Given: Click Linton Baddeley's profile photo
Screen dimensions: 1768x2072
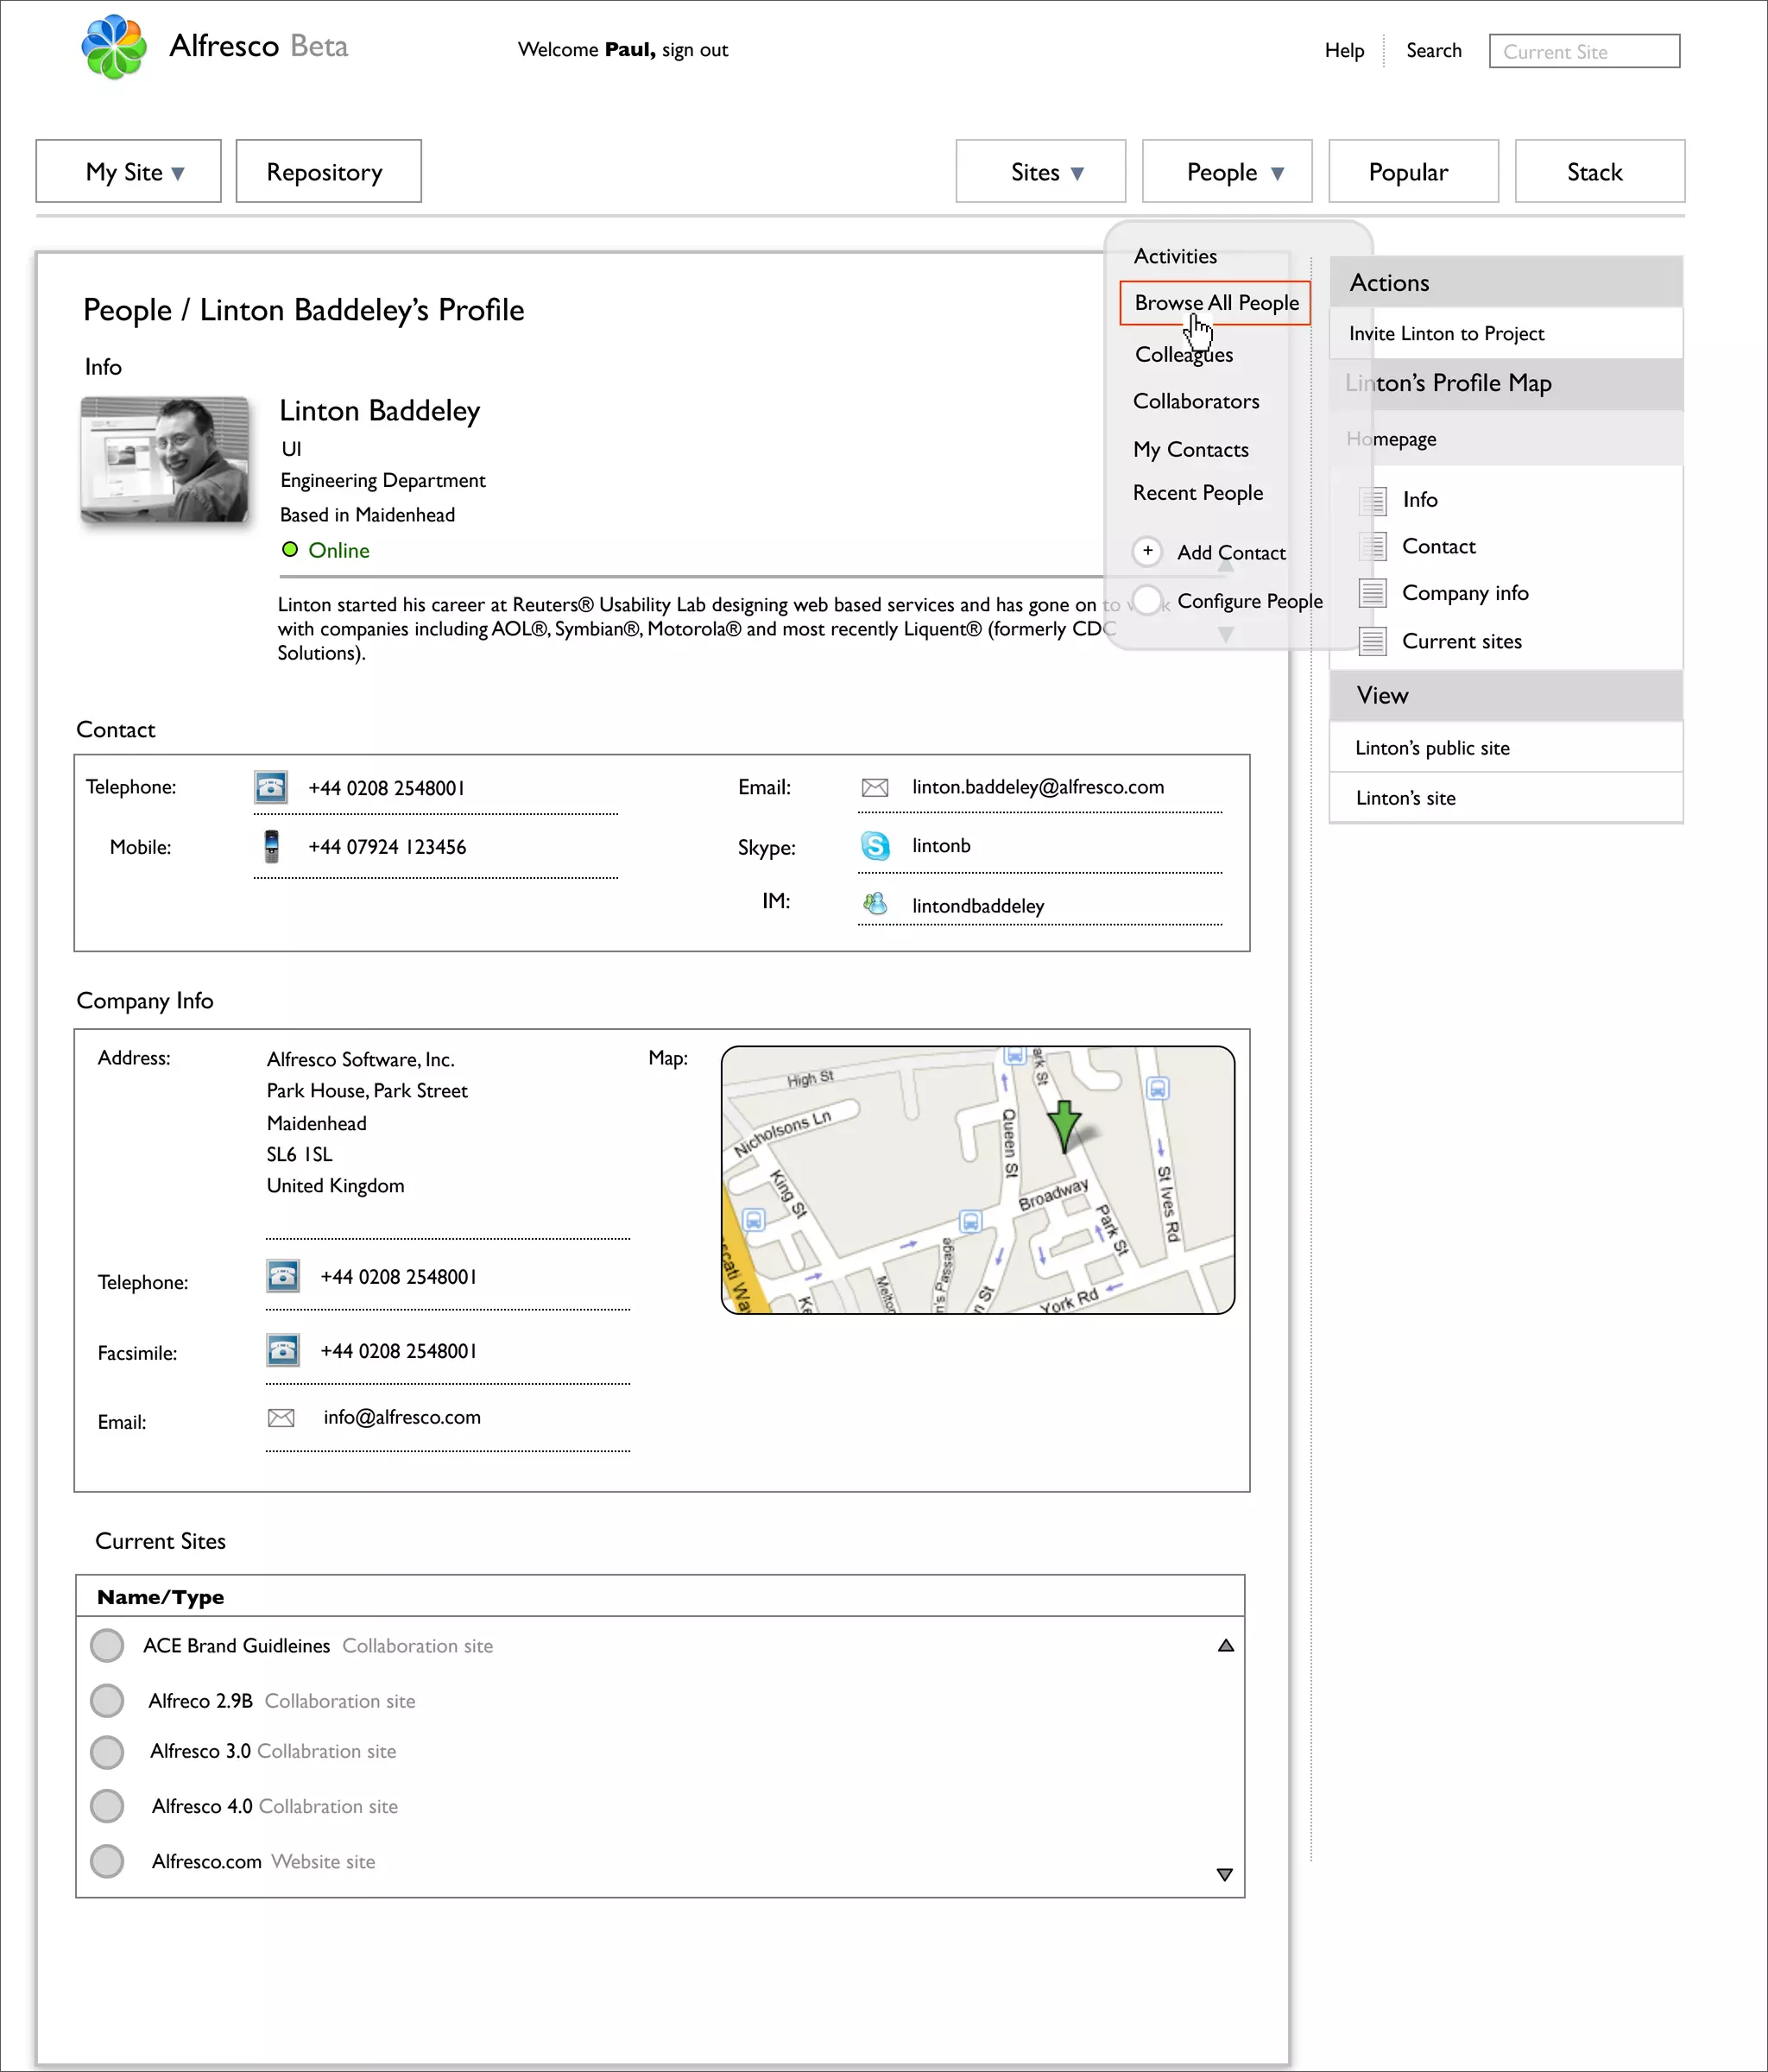Looking at the screenshot, I should click(164, 459).
